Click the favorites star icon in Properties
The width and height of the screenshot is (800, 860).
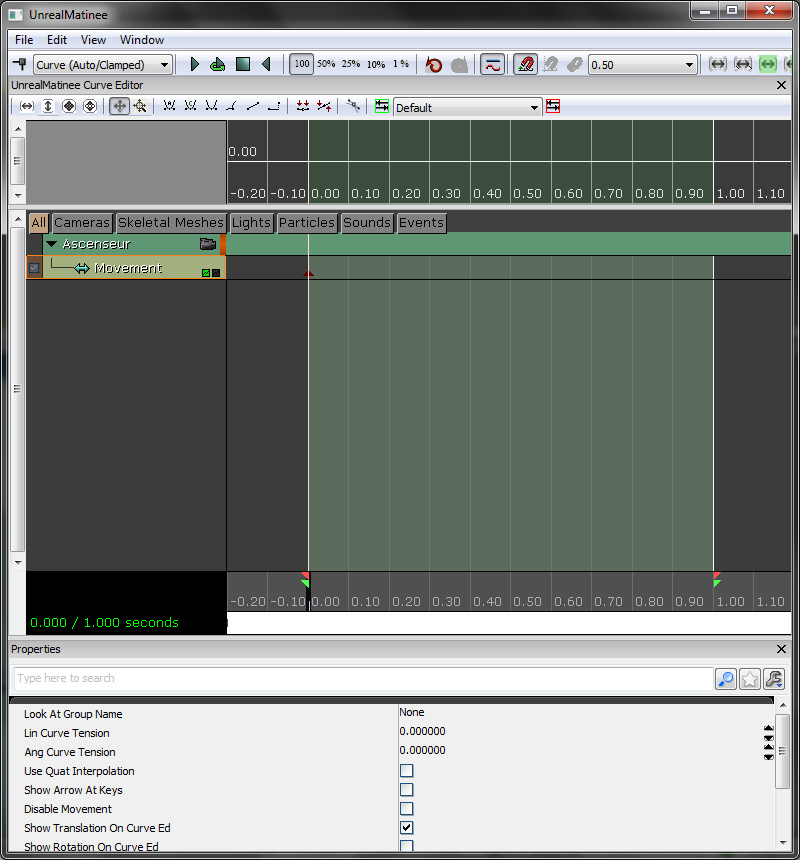[x=750, y=679]
